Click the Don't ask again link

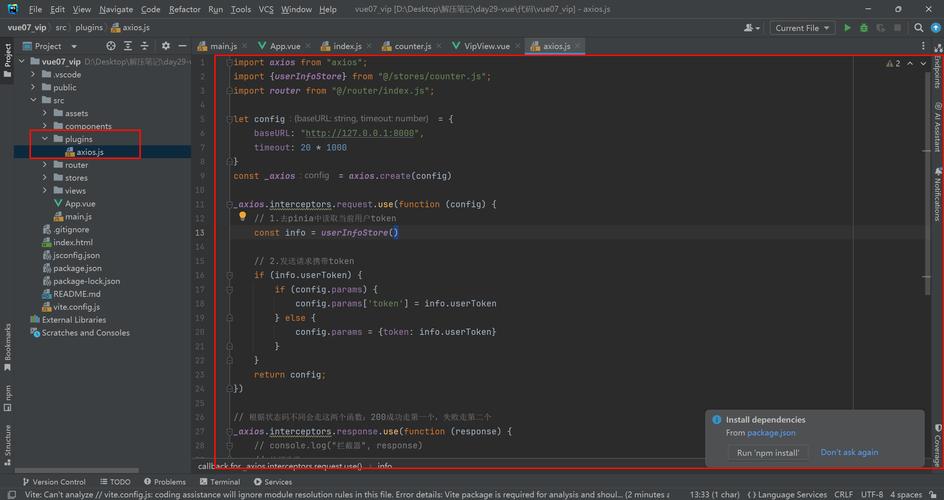coord(849,452)
